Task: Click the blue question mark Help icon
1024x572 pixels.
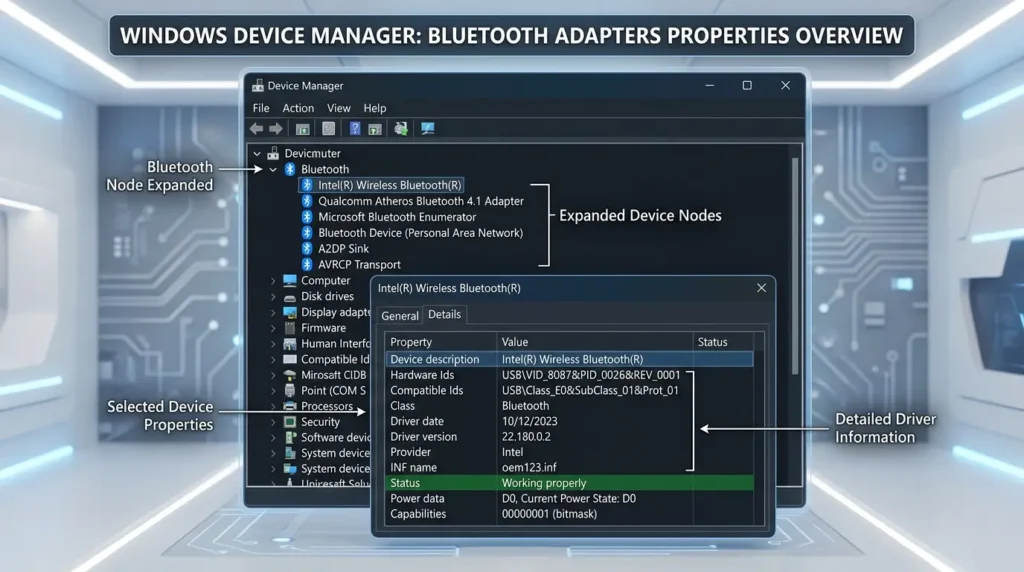Action: pos(355,129)
